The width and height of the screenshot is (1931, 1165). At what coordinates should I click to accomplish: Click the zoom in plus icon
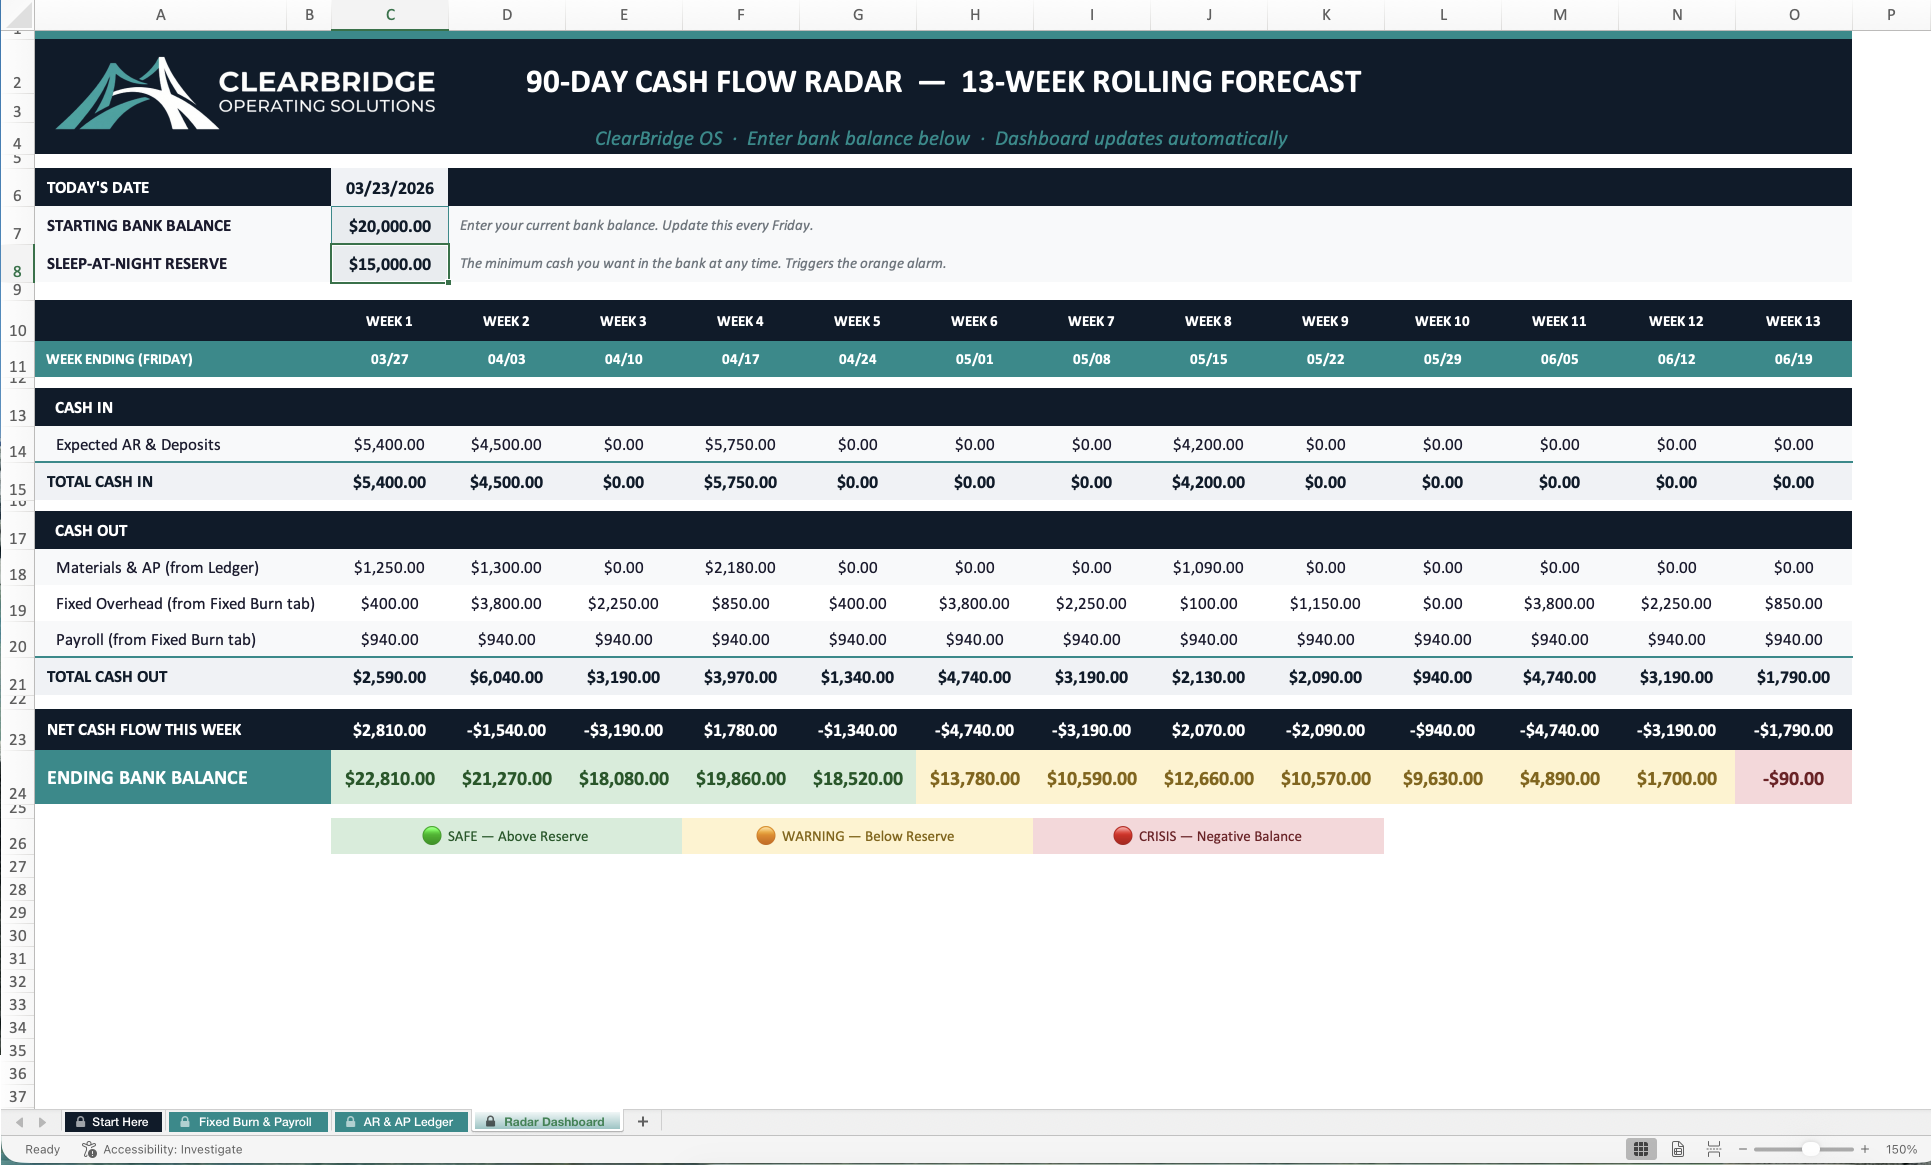click(x=1865, y=1149)
